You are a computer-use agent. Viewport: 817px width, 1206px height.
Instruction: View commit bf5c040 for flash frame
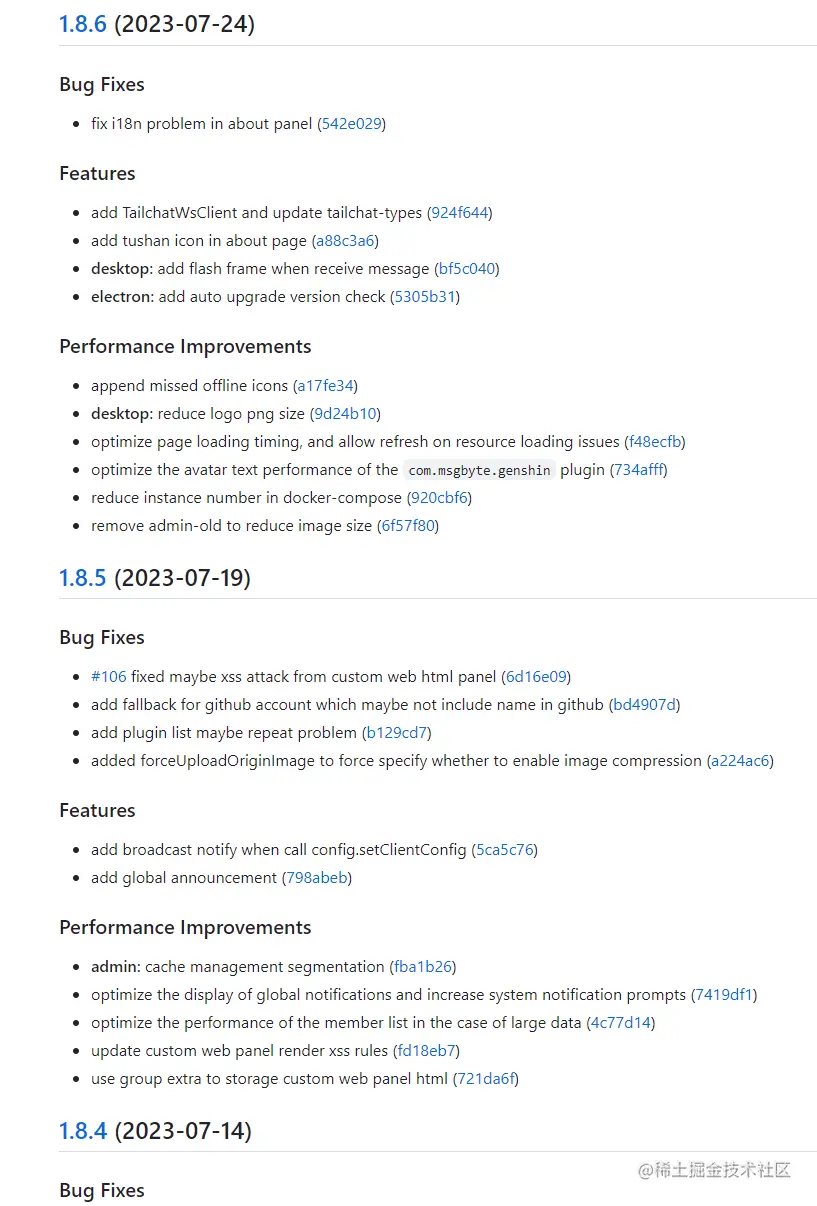[x=467, y=269]
